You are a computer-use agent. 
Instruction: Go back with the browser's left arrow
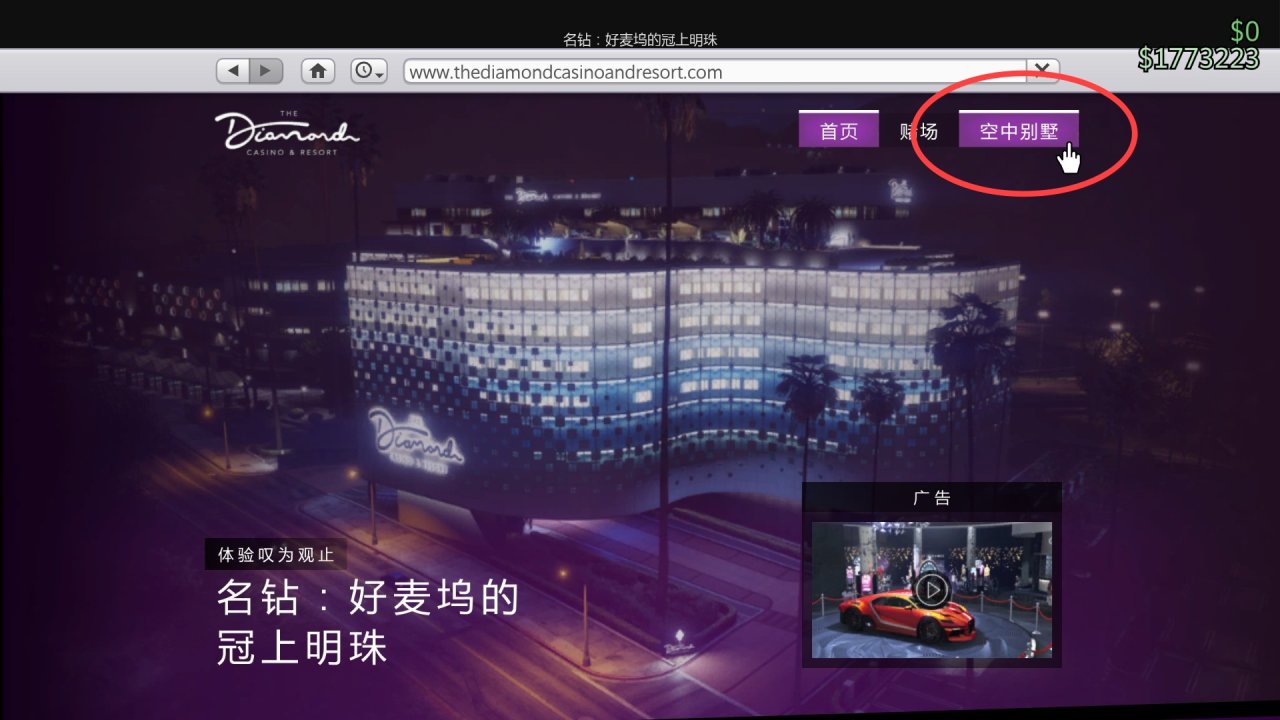coord(234,71)
